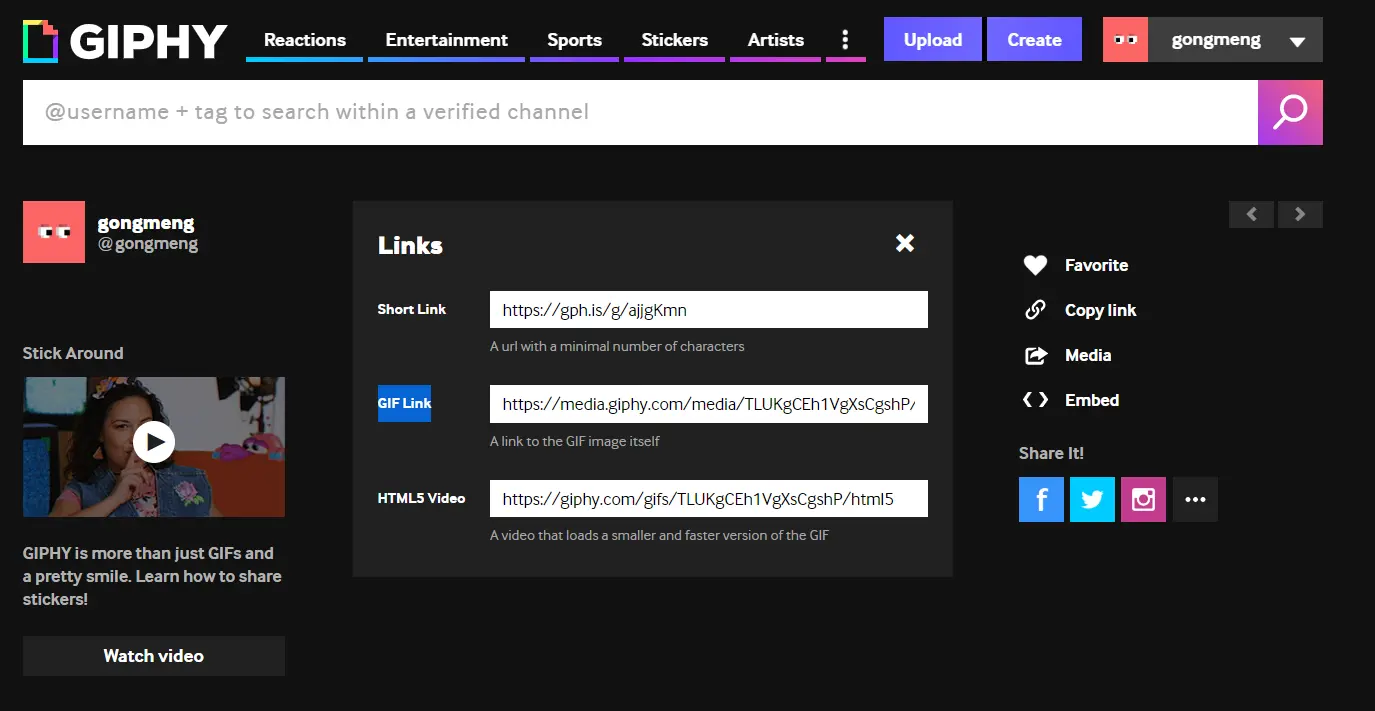The height and width of the screenshot is (711, 1375).
Task: Click the Upload button
Action: click(x=933, y=39)
